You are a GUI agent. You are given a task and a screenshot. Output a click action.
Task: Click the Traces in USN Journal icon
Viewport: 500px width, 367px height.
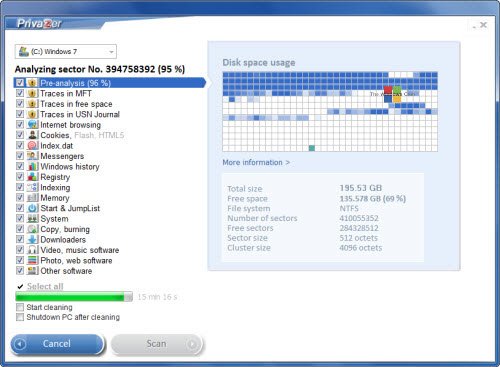(x=32, y=114)
